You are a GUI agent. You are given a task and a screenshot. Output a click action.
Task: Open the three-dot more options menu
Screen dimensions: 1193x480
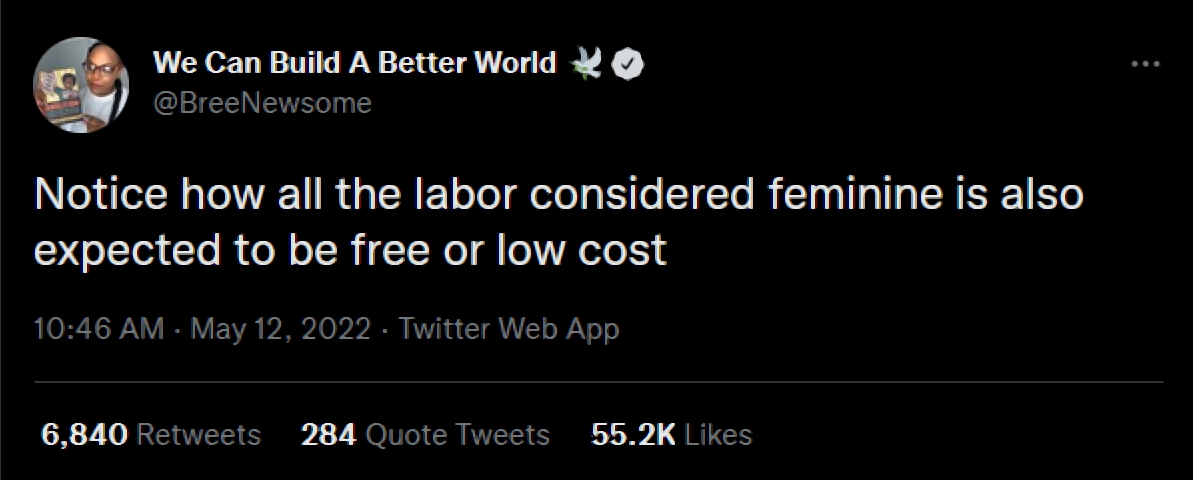1144,64
